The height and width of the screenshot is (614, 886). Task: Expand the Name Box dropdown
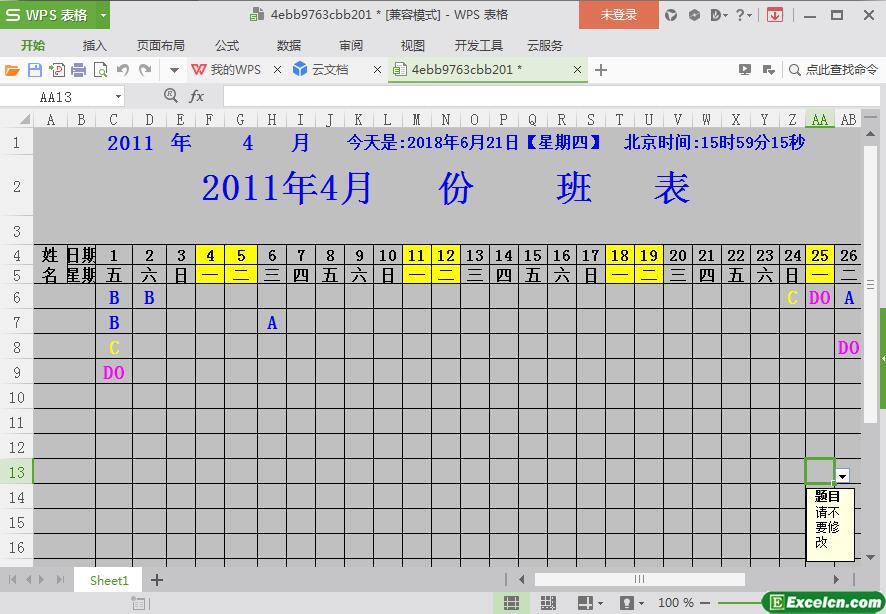pyautogui.click(x=118, y=97)
